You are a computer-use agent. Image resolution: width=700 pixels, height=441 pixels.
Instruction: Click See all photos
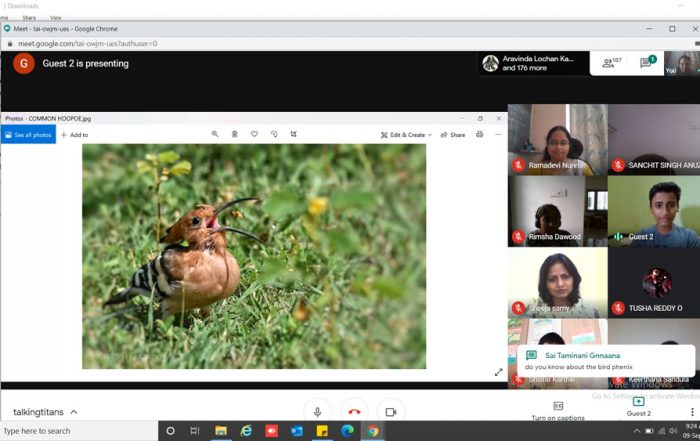coord(28,134)
